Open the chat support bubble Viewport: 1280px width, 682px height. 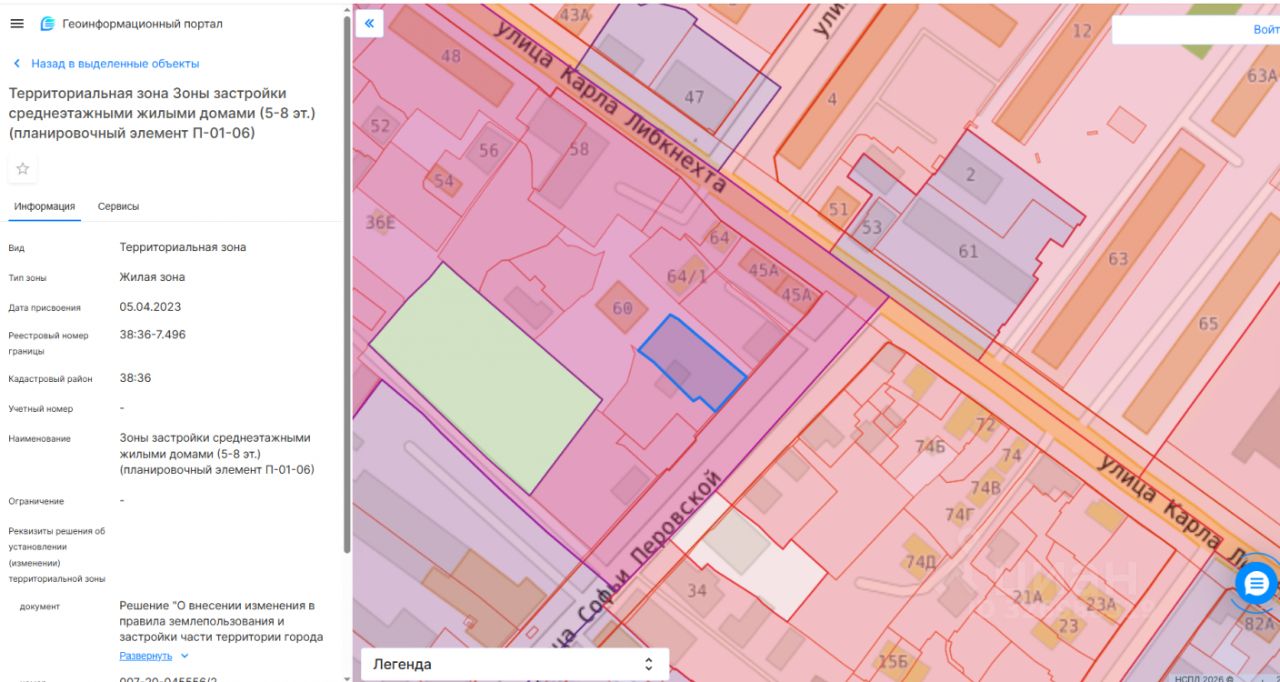(x=1256, y=583)
